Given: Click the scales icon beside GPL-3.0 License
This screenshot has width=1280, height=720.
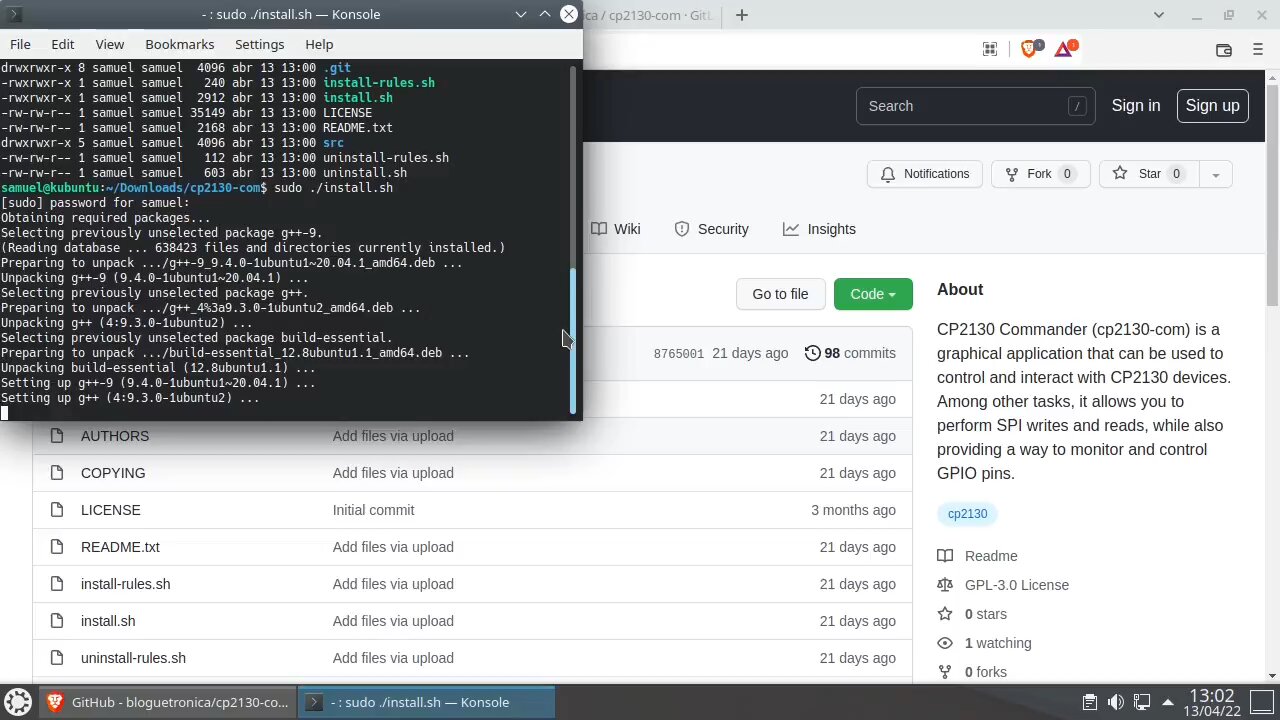Looking at the screenshot, I should point(945,585).
